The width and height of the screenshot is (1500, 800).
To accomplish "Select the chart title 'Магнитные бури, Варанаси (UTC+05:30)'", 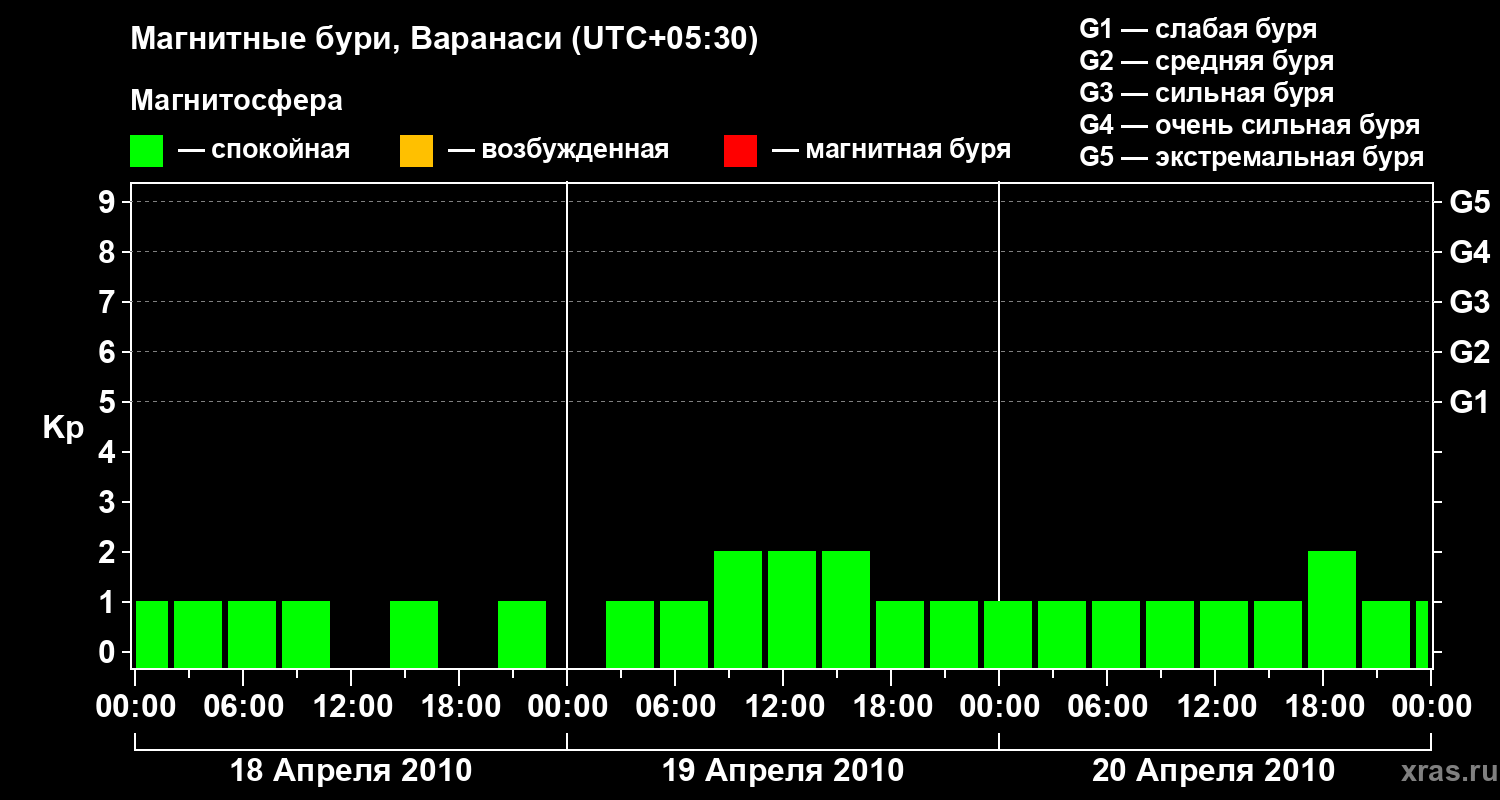I will tap(445, 39).
